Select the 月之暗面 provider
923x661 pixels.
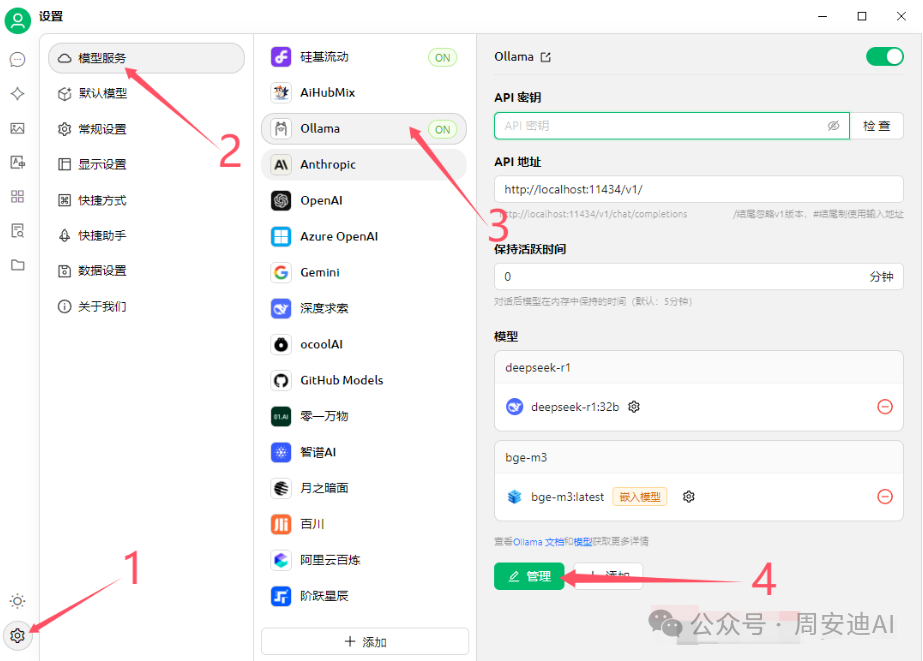(x=364, y=488)
